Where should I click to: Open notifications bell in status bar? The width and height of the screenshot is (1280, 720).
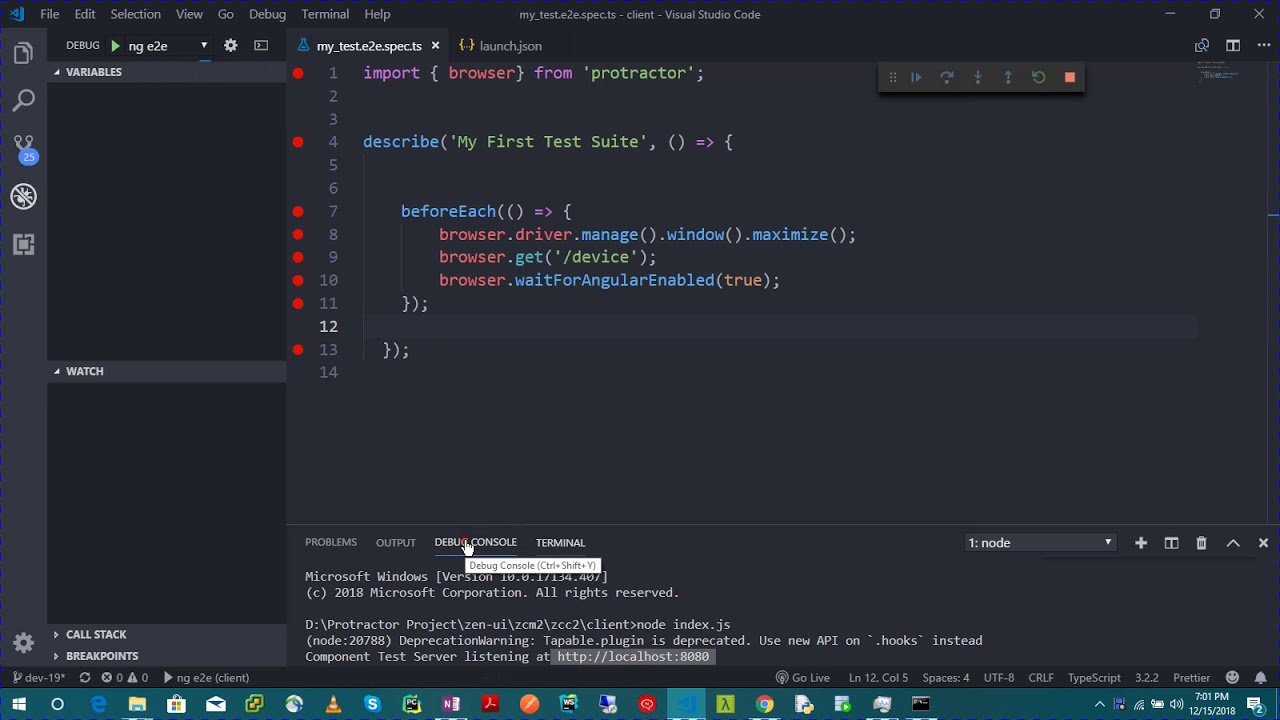point(1260,678)
